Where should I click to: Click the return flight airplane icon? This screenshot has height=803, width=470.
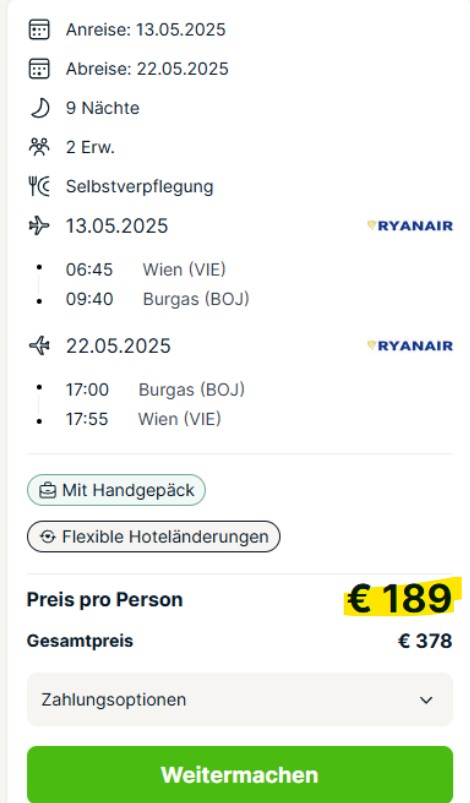click(x=39, y=346)
